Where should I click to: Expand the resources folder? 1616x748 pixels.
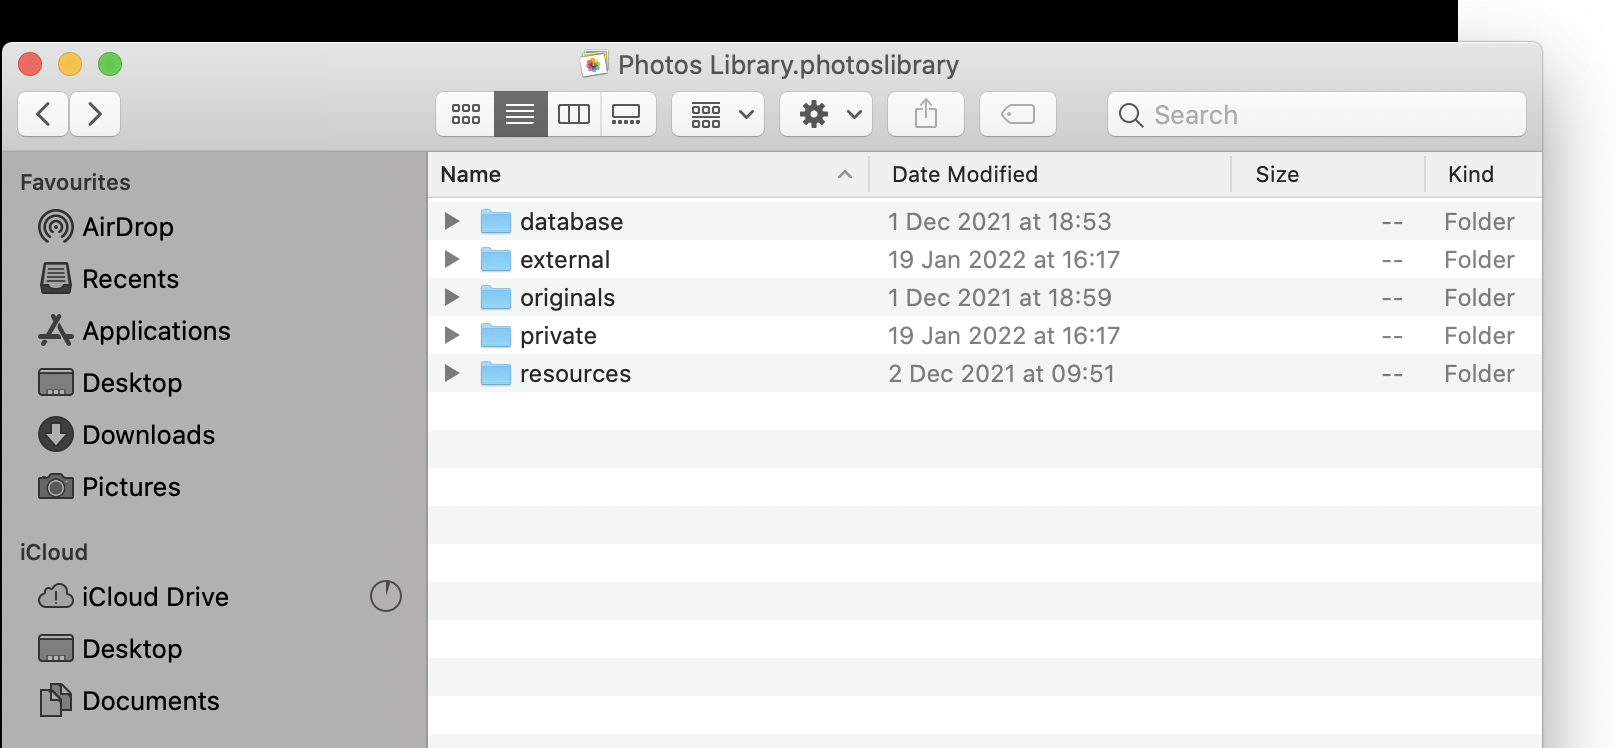452,373
